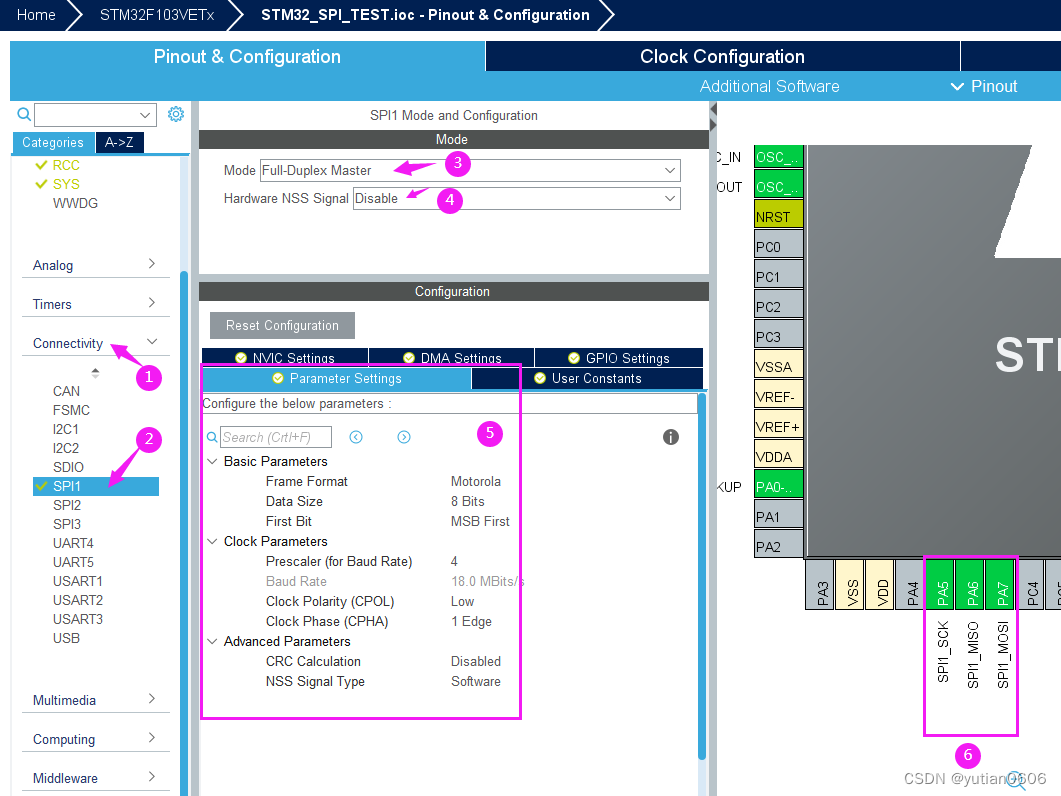Screen dimensions: 1061x796
Task: Click the green check icon beside SYS
Action: click(41, 184)
